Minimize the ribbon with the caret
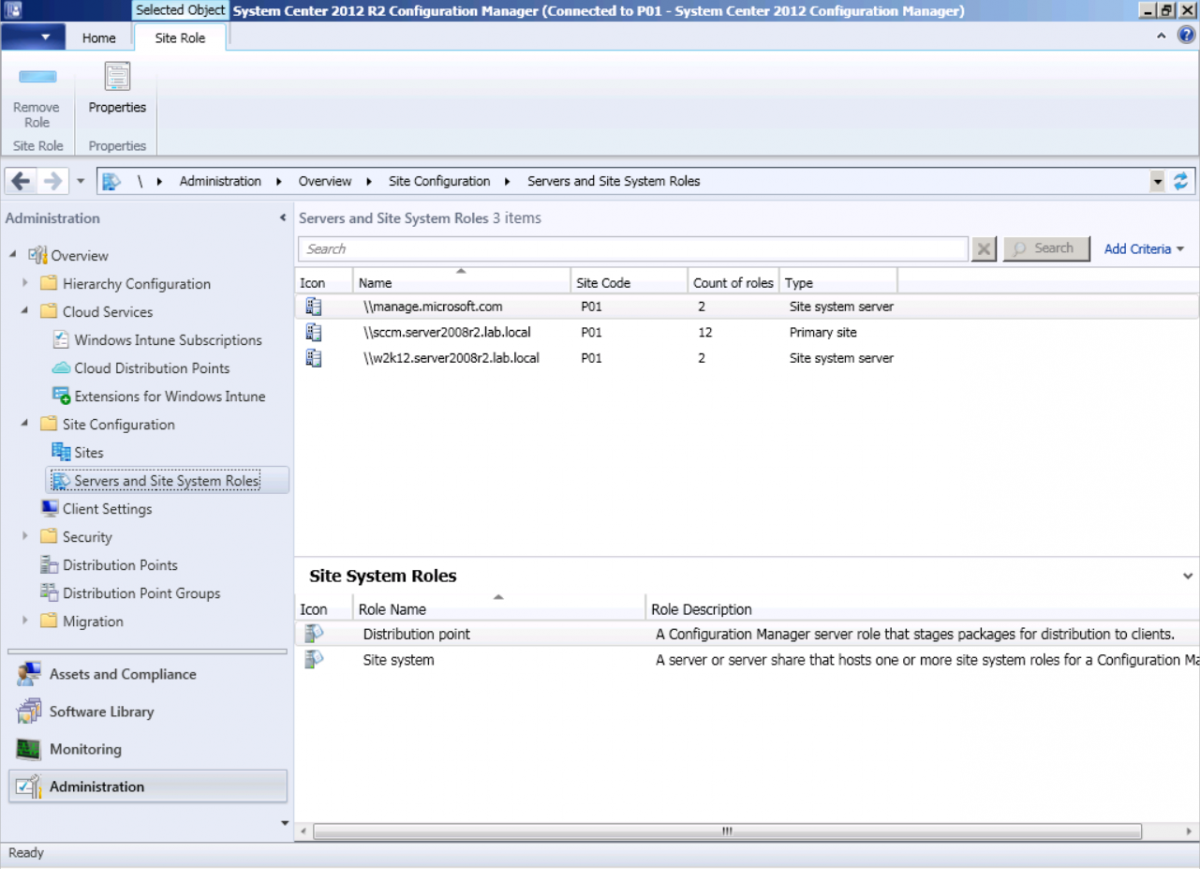Viewport: 1200px width, 869px height. [1162, 36]
